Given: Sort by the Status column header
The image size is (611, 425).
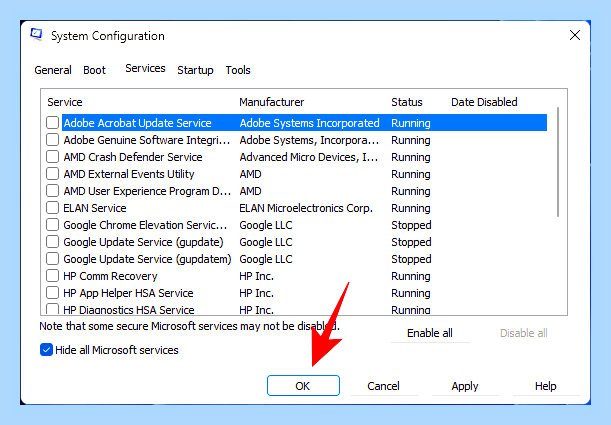Looking at the screenshot, I should tap(407, 102).
